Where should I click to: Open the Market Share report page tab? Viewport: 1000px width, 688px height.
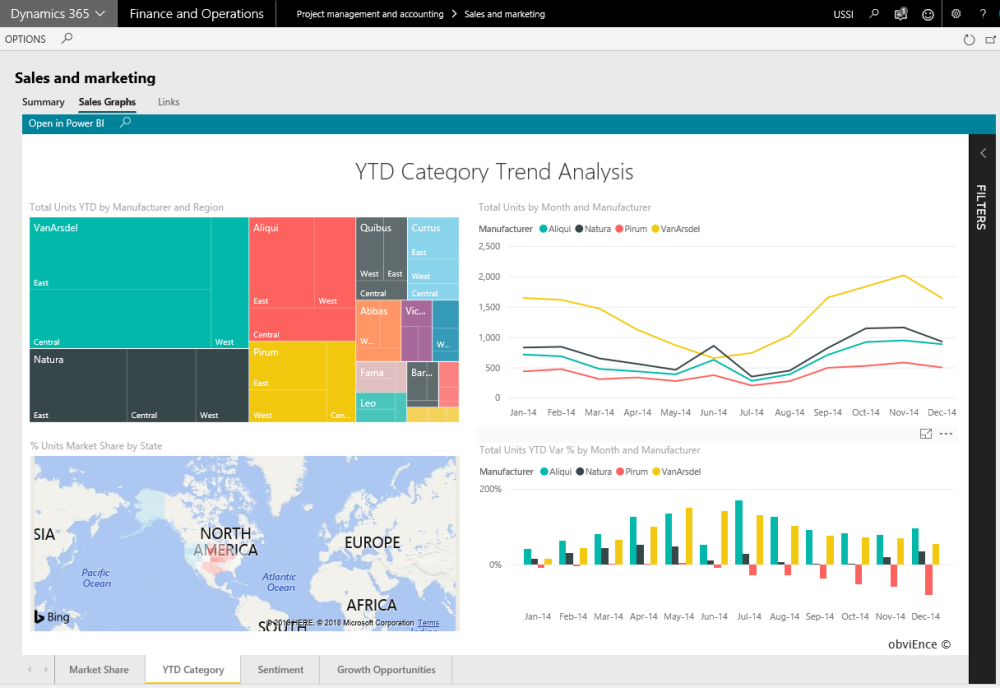99,670
